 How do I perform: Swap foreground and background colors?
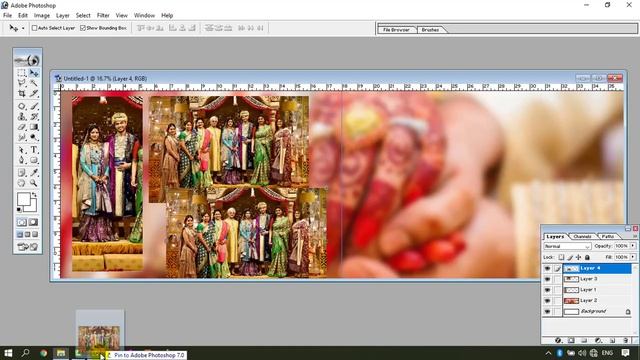coord(35,195)
